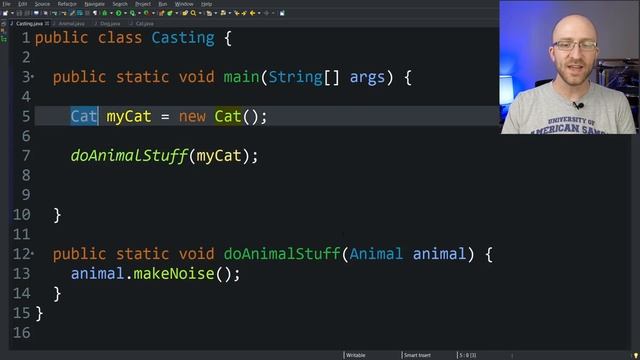
Task: Open the Search toolbar dropdown arrow
Action: (x=200, y=13)
